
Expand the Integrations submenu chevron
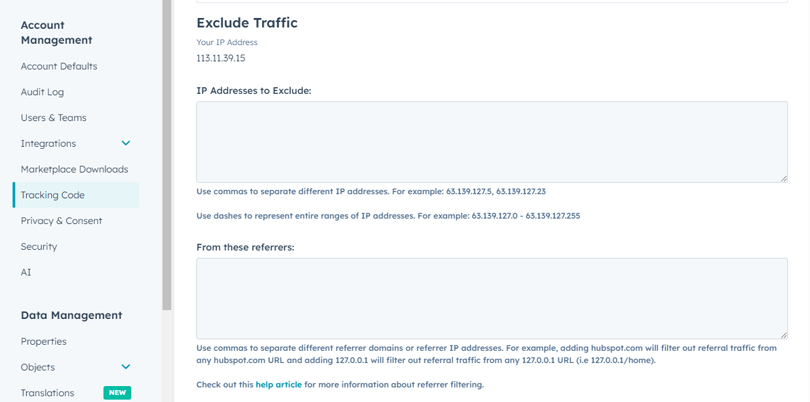click(x=126, y=143)
